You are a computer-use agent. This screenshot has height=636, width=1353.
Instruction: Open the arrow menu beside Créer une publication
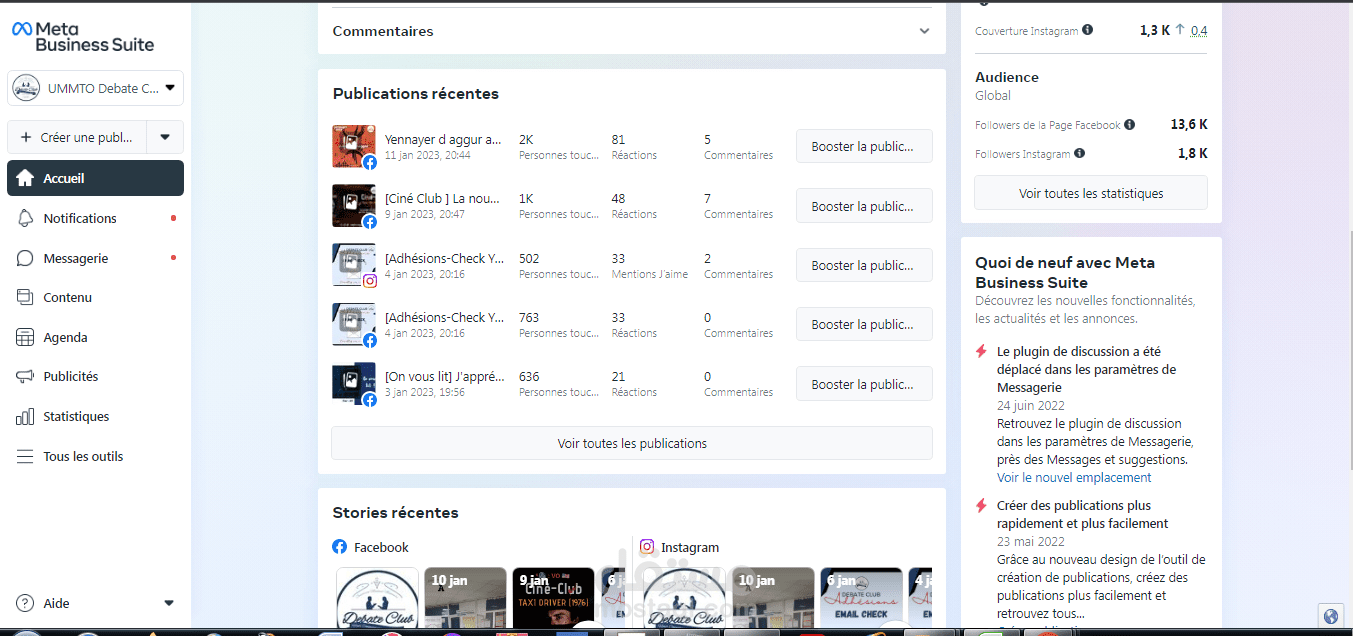pyautogui.click(x=165, y=137)
